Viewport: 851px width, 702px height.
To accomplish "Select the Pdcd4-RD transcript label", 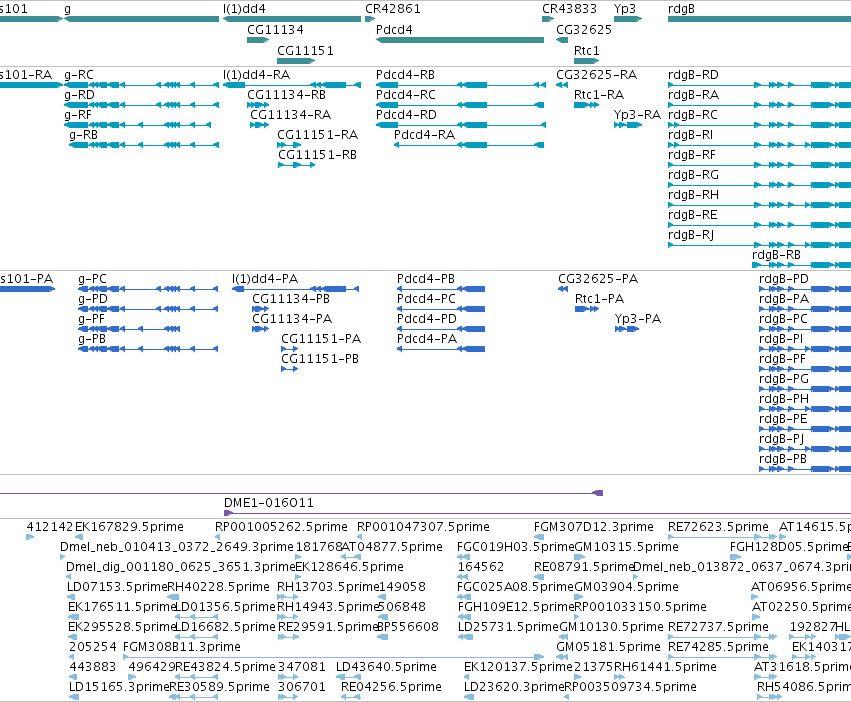I will (x=406, y=115).
